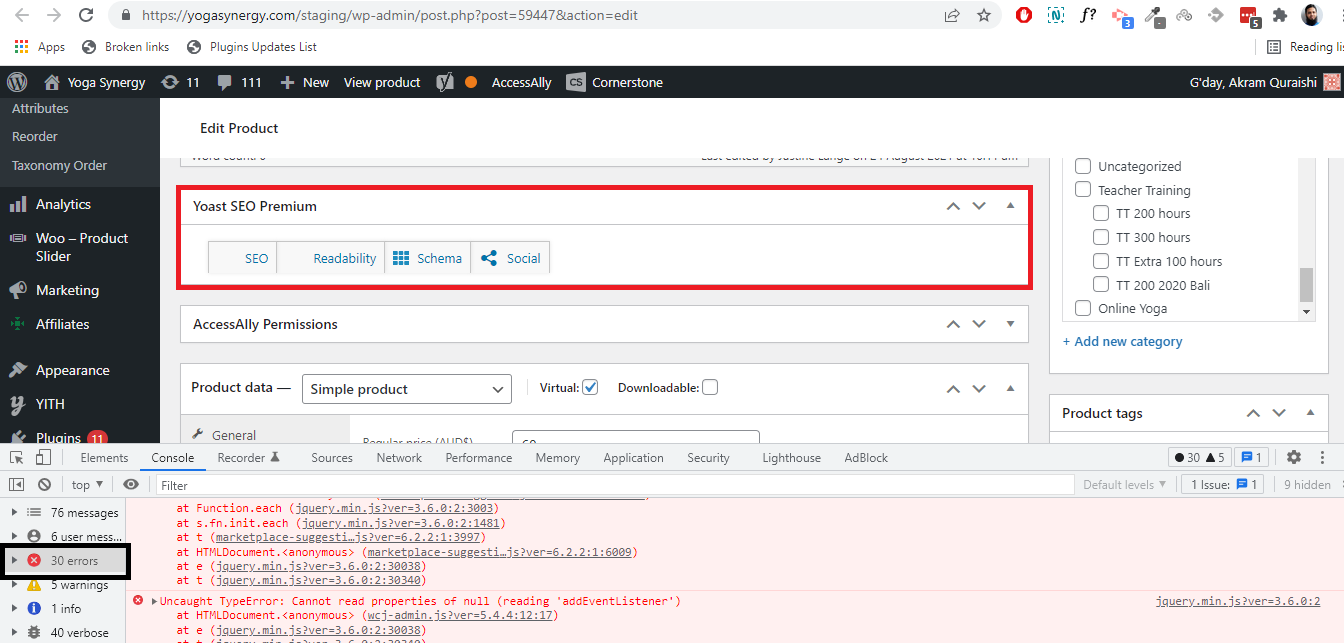Screen dimensions: 1344x643
Task: Click the browser back arrow
Action: [24, 15]
